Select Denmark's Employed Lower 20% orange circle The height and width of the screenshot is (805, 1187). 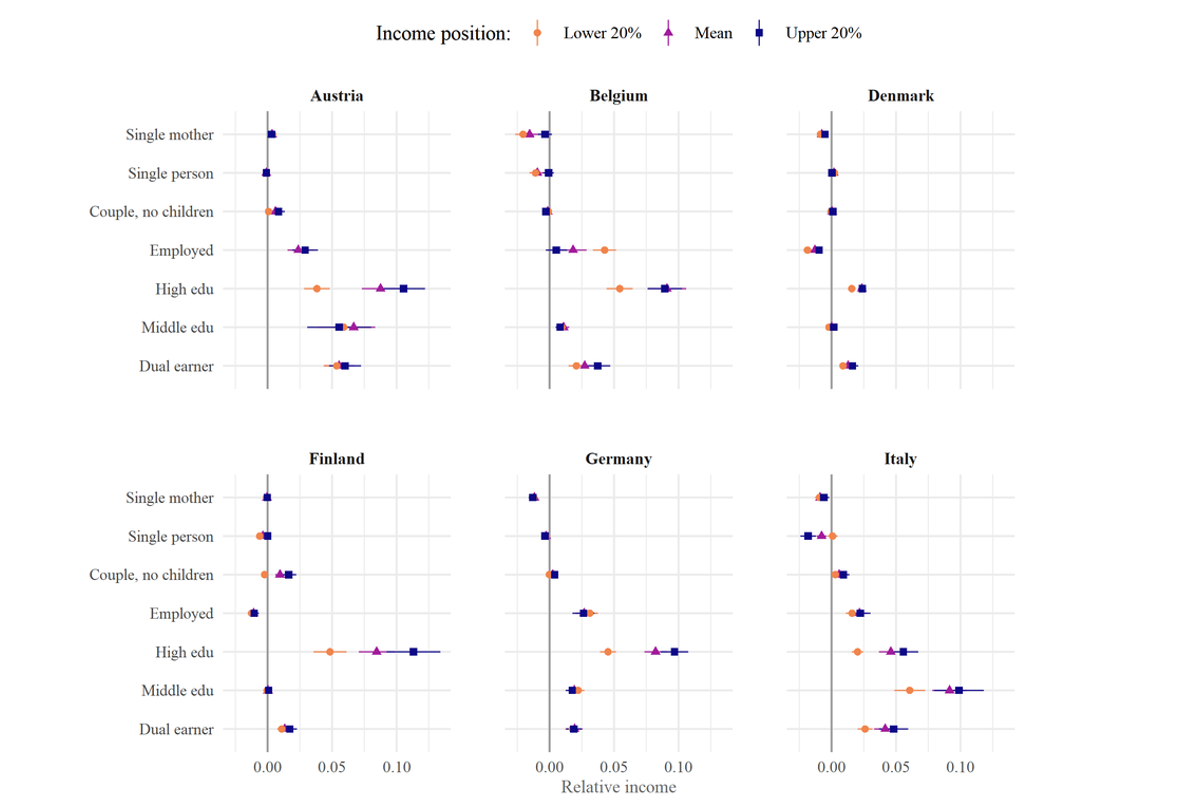coord(807,250)
